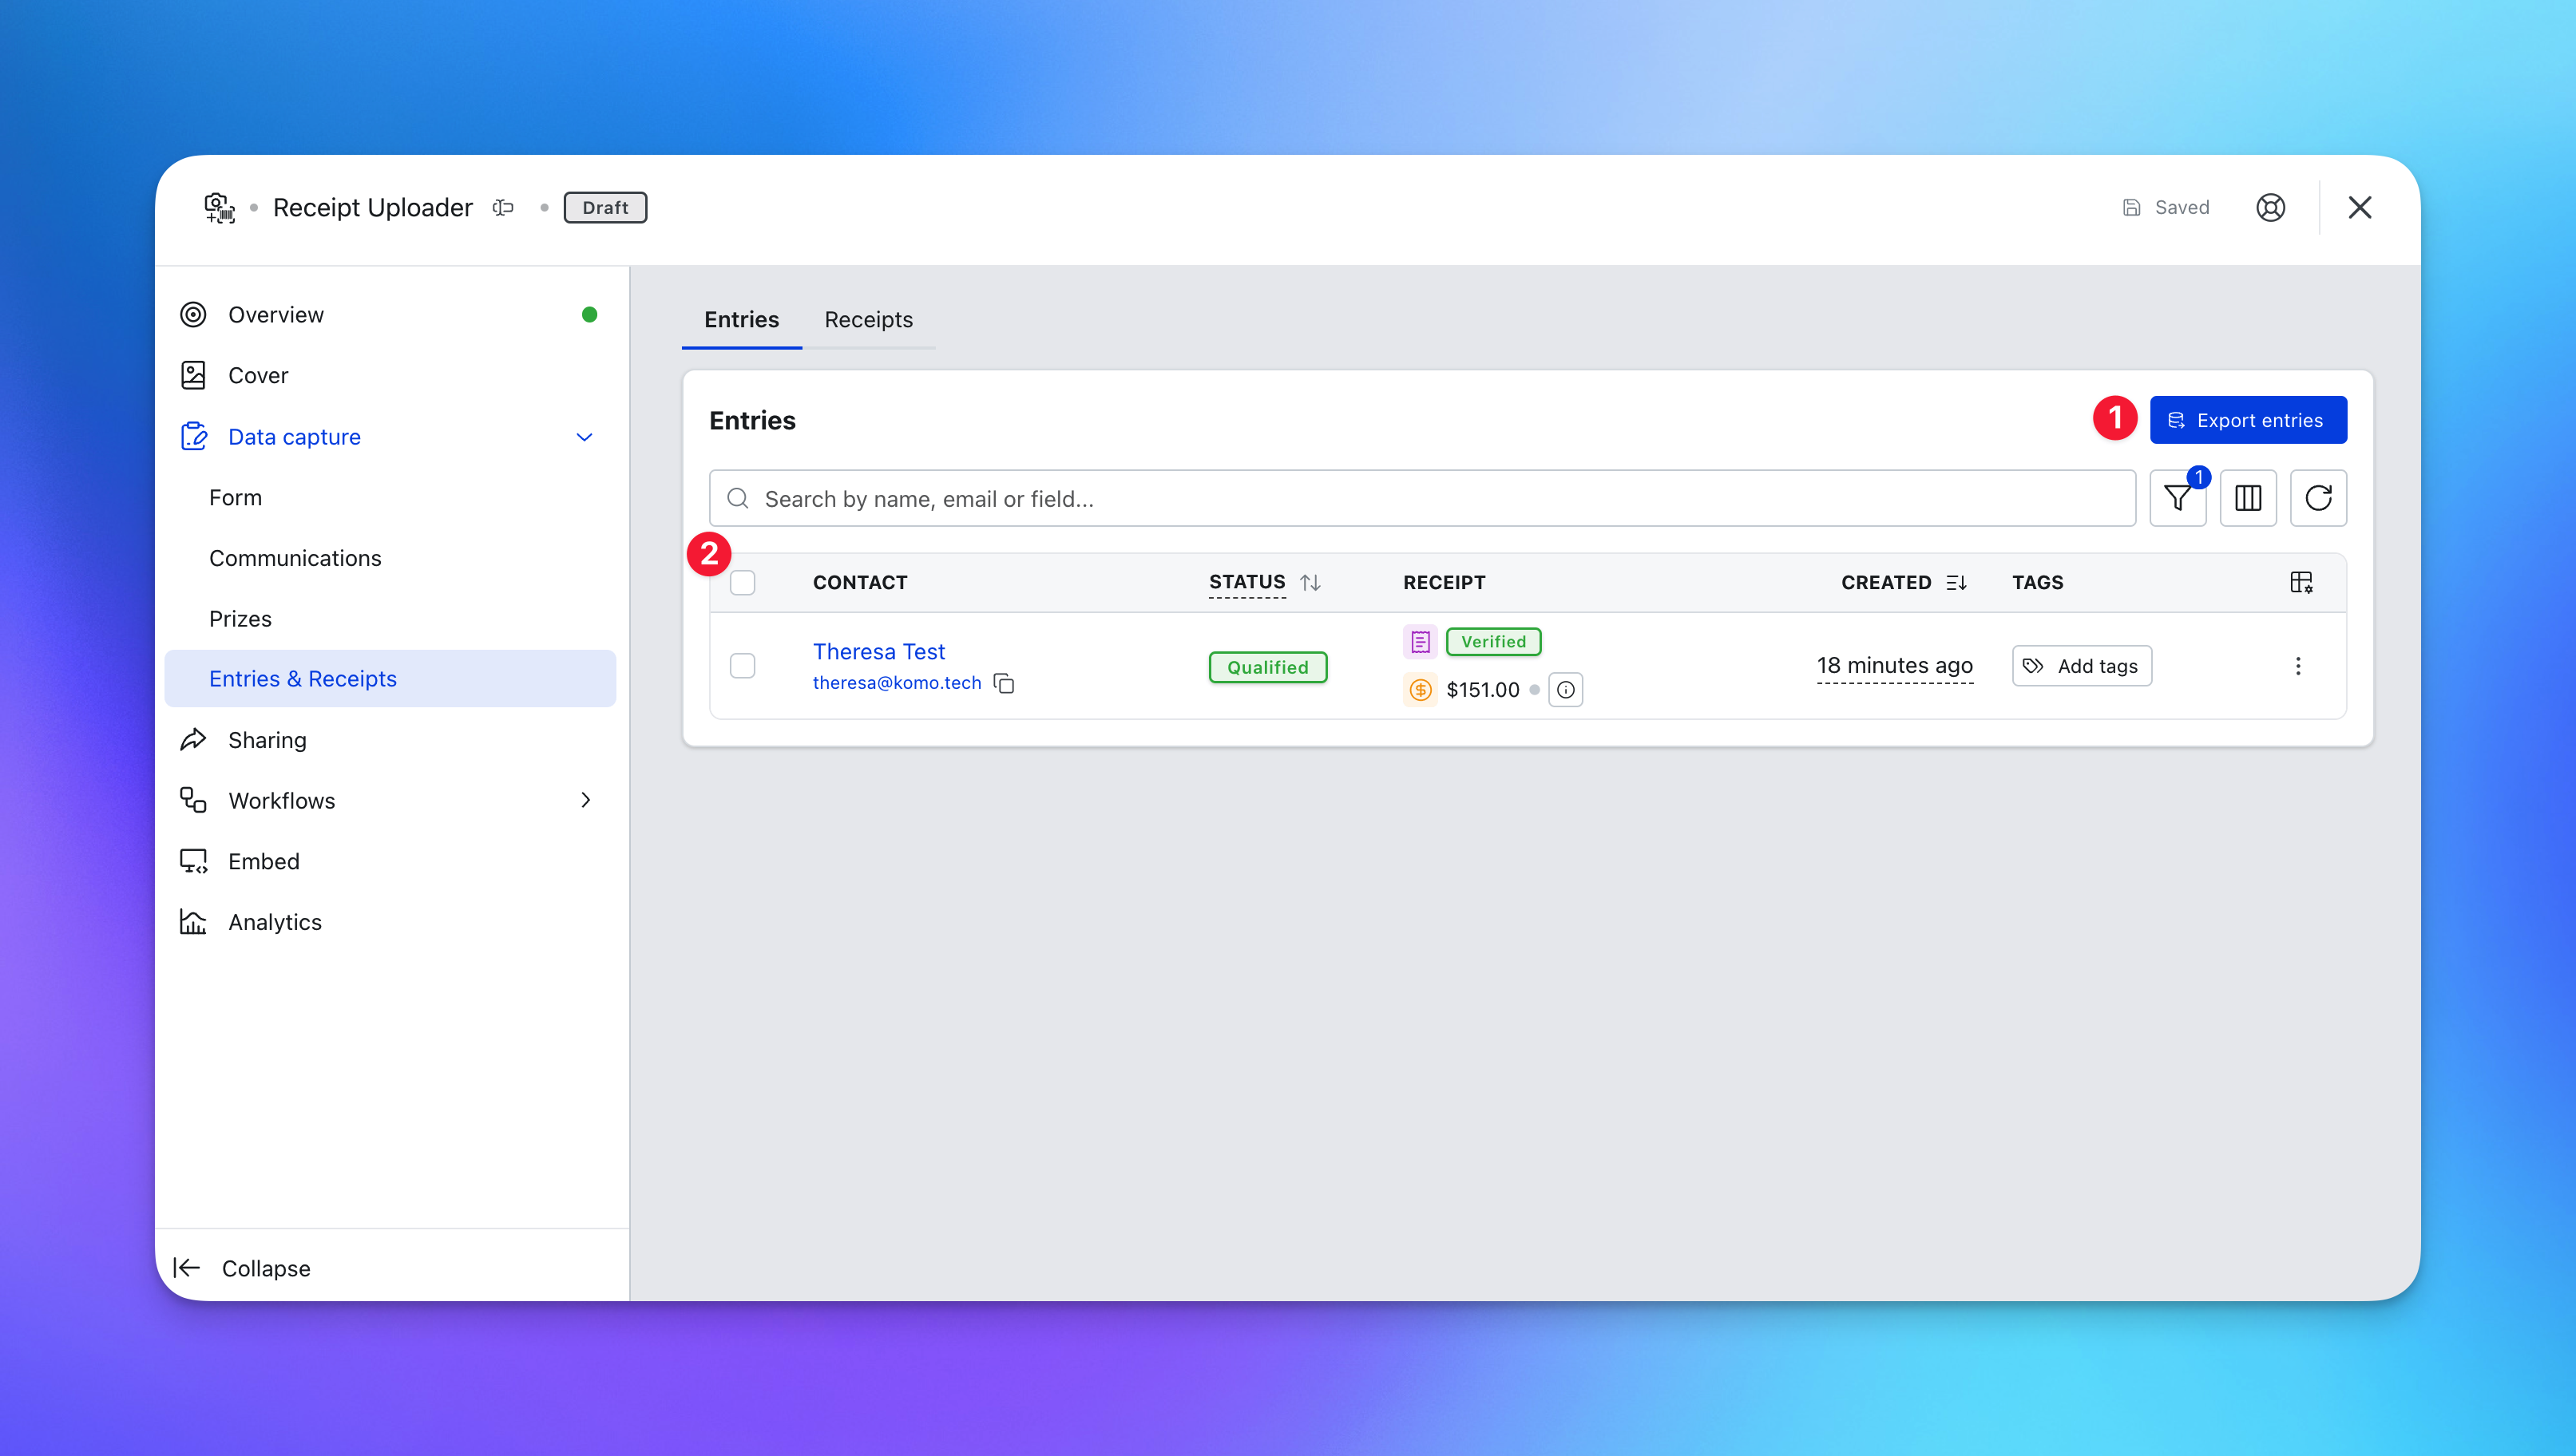Image resolution: width=2576 pixels, height=1456 pixels.
Task: Click the rename icon beside Receipt Uploader
Action: tap(503, 207)
